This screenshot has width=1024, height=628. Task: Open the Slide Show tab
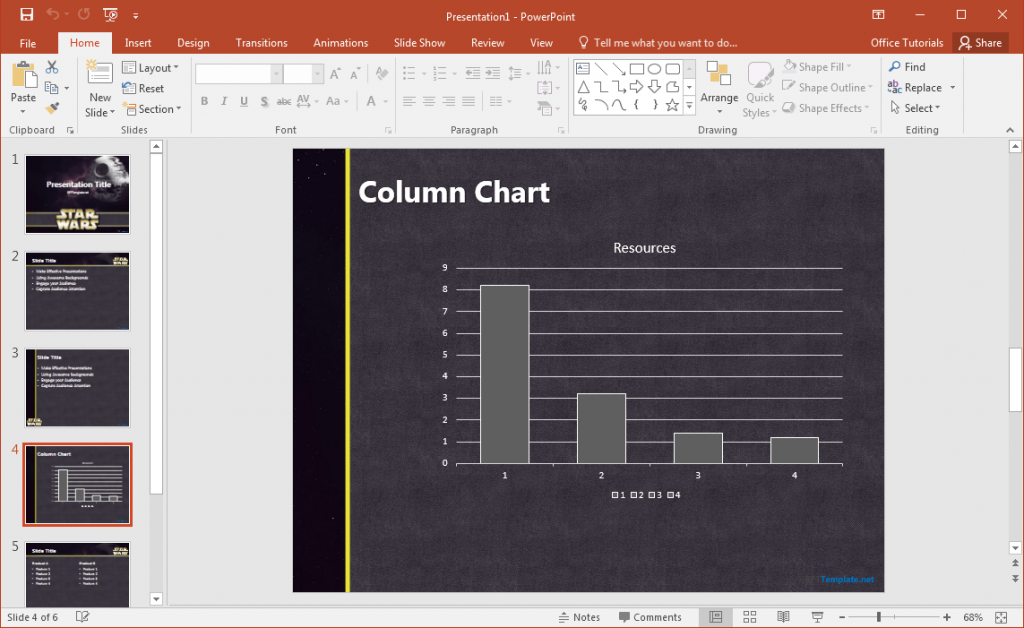419,42
